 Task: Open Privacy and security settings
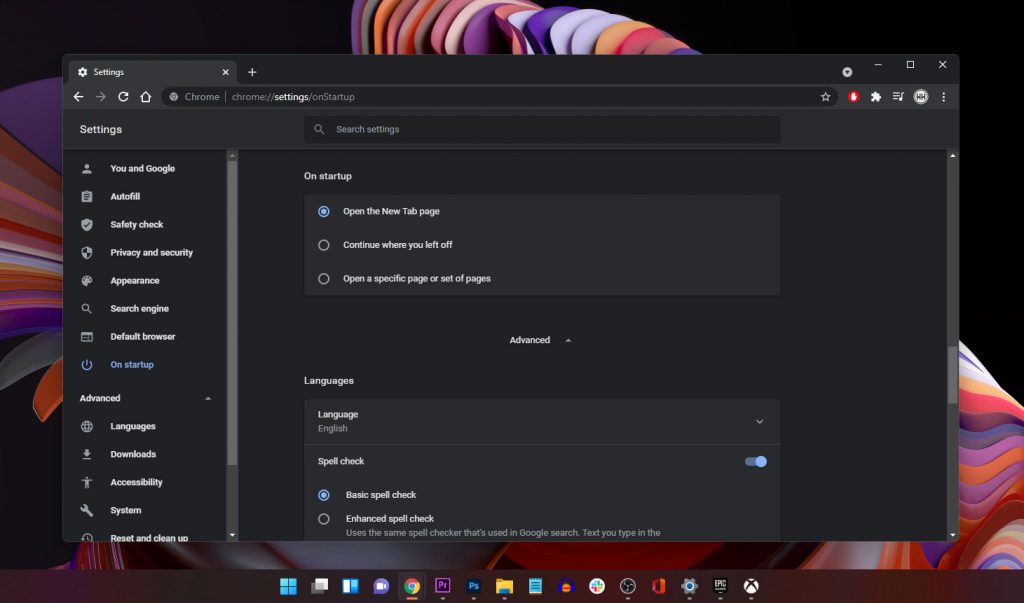pyautogui.click(x=151, y=253)
